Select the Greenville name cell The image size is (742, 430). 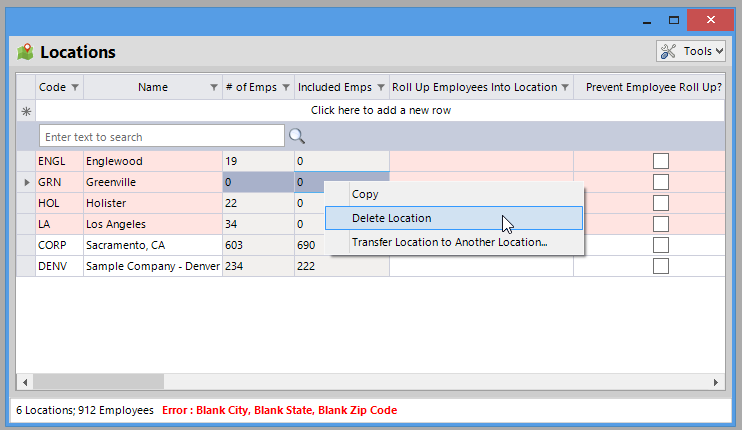[153, 182]
